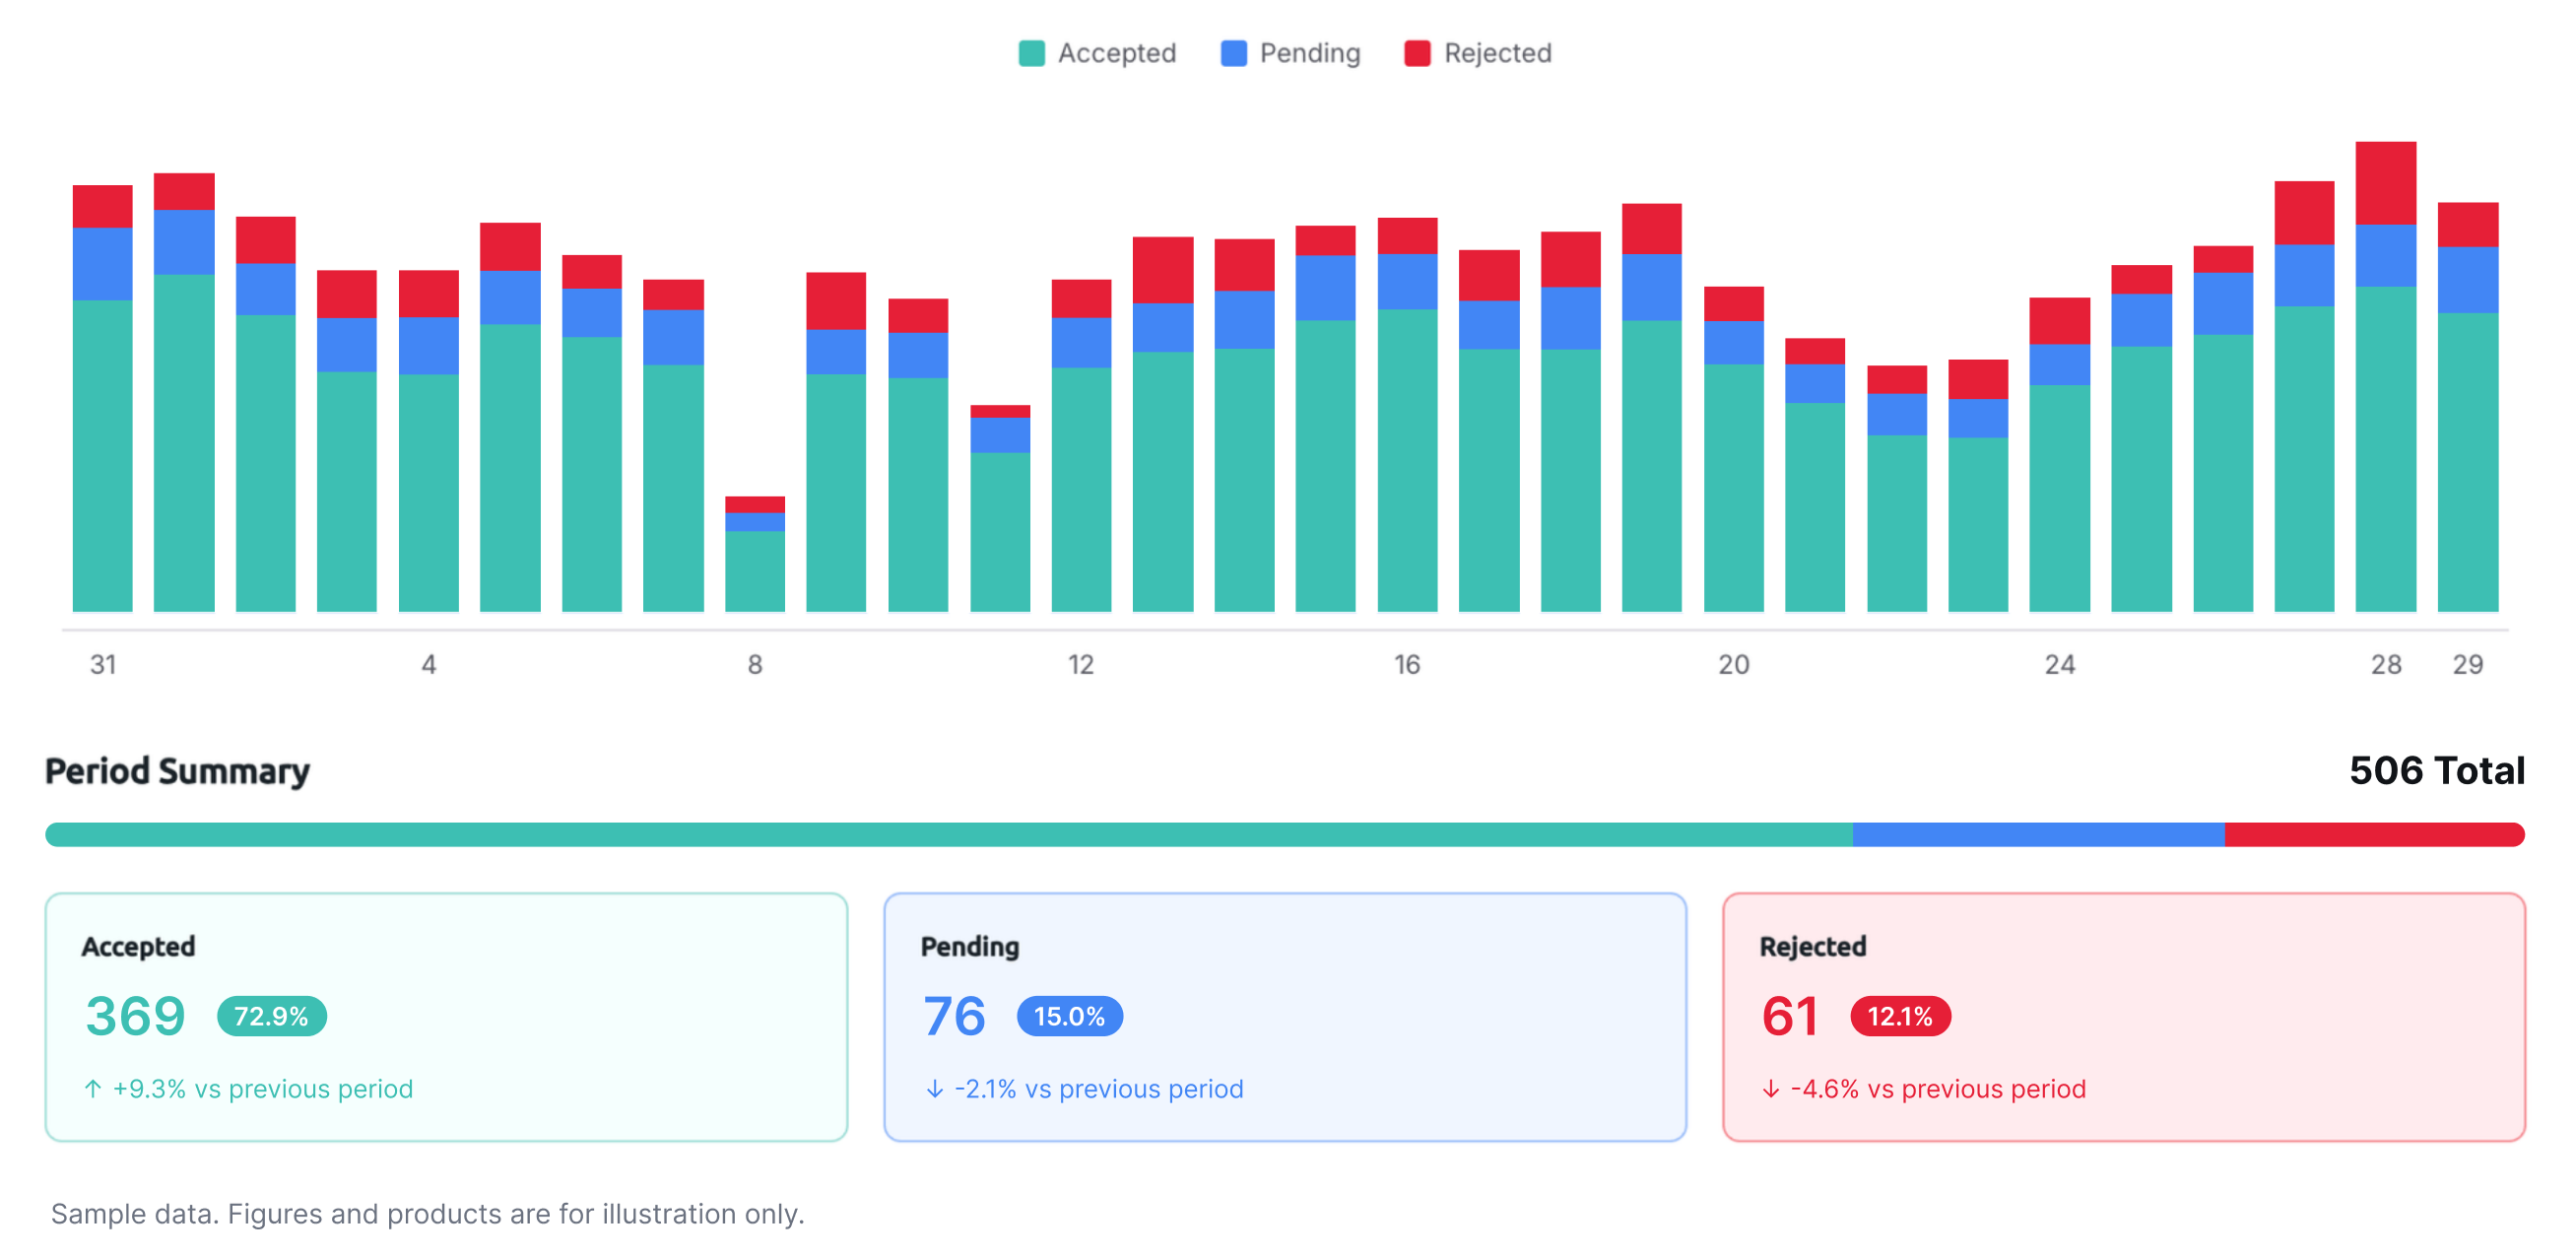Open the Accepted summary card showing 369
The width and height of the screenshot is (2576, 1256).
click(446, 1017)
